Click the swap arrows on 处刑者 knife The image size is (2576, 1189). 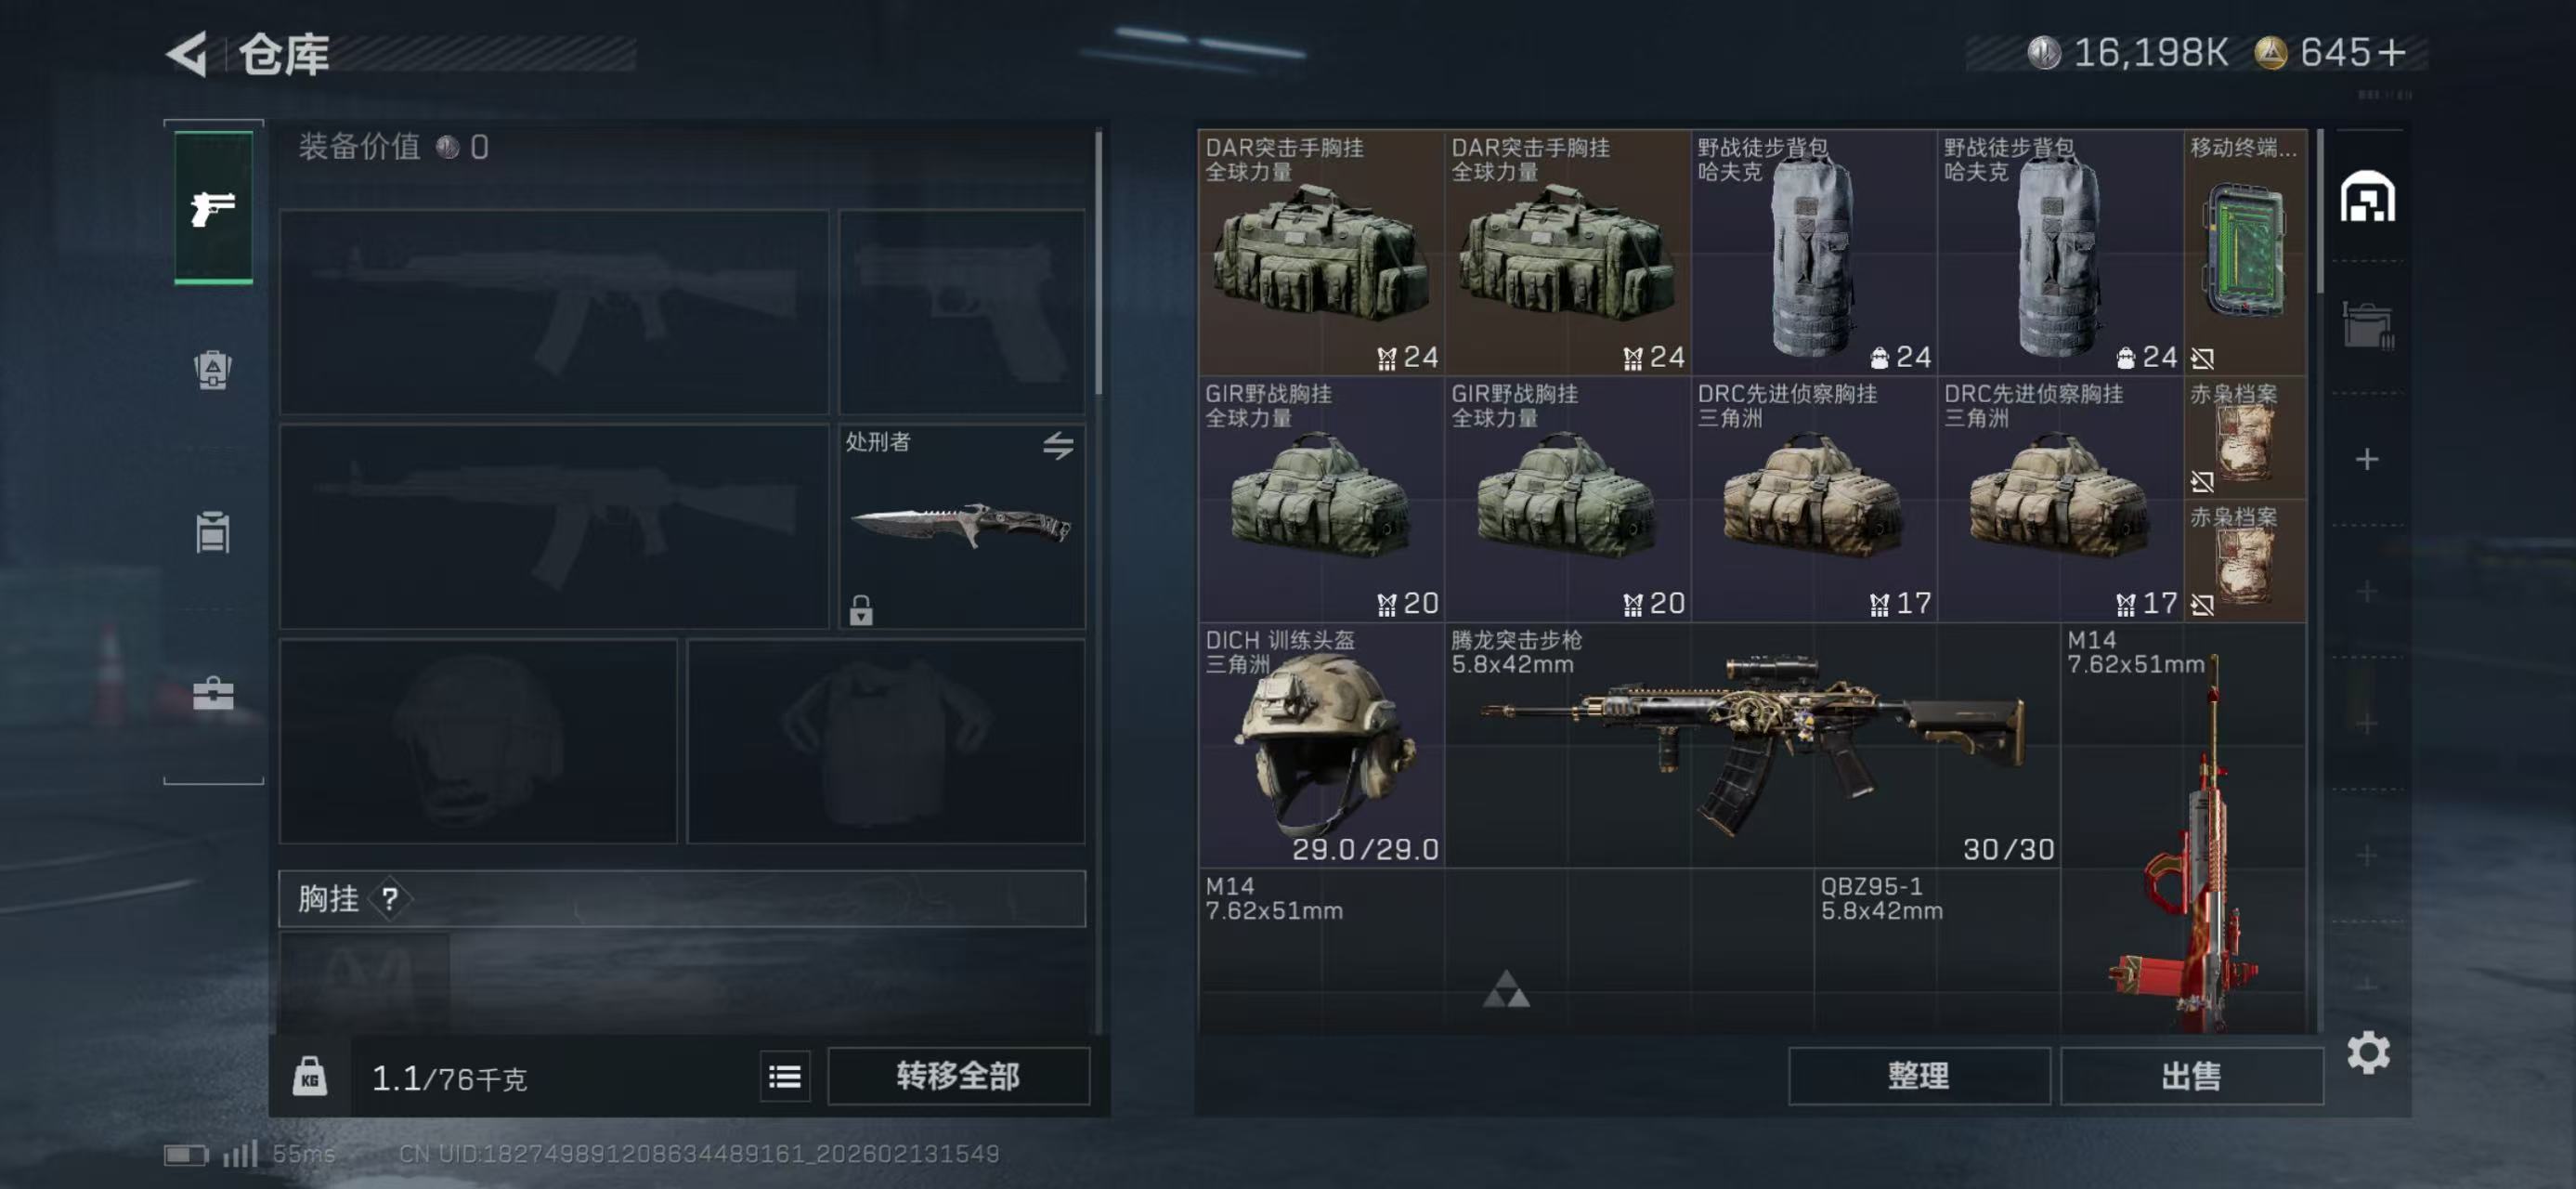(1058, 445)
